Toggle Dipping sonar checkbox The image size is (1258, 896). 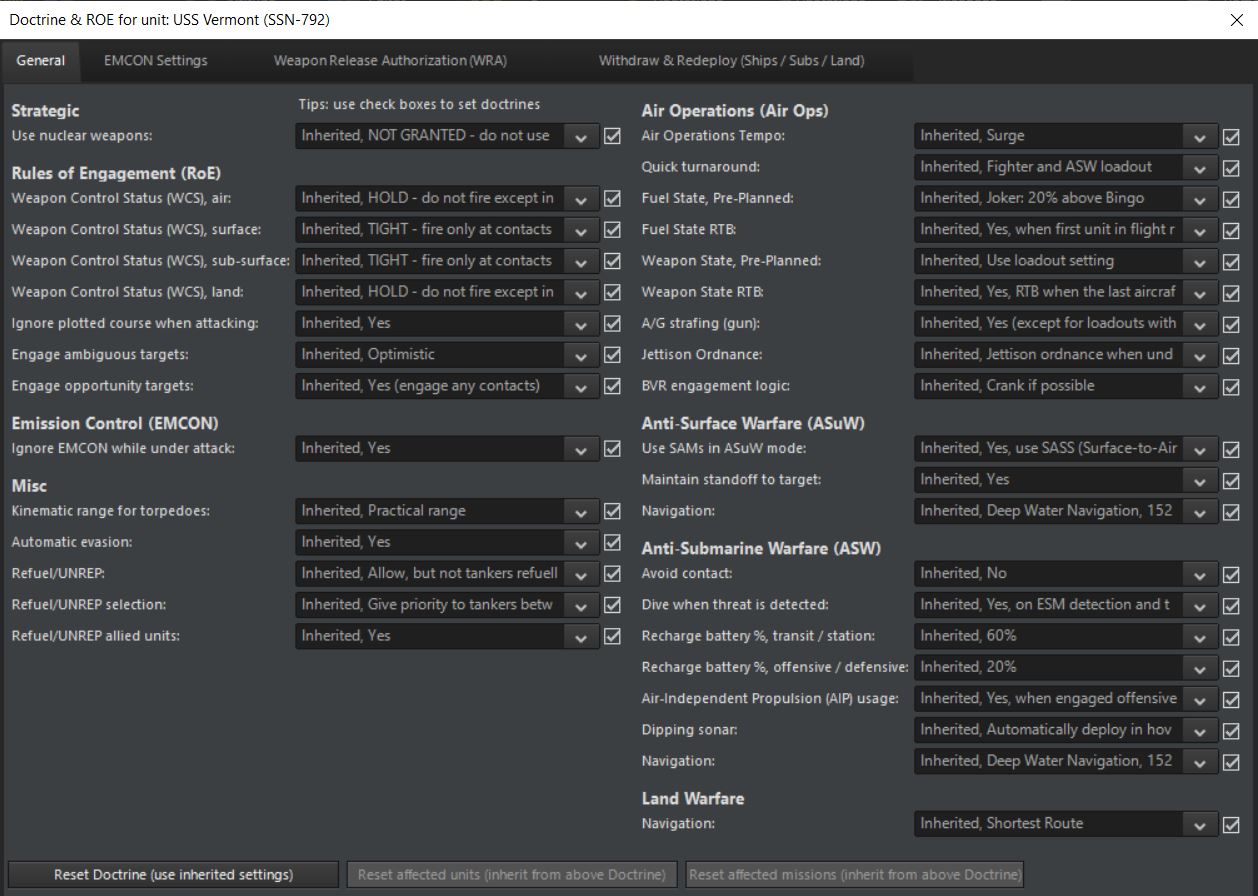1232,730
